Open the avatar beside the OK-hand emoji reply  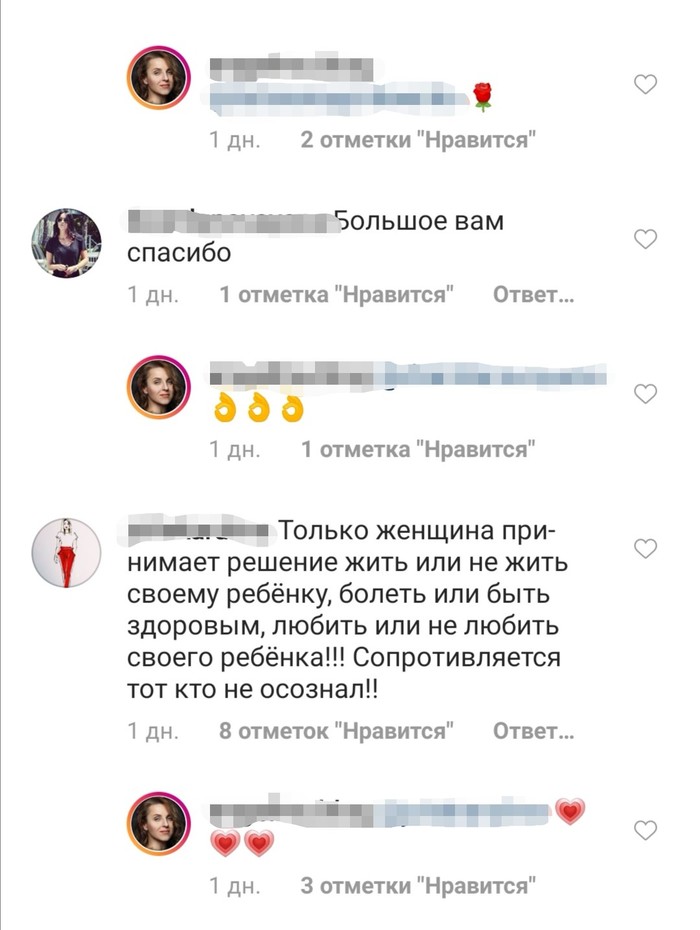(158, 387)
